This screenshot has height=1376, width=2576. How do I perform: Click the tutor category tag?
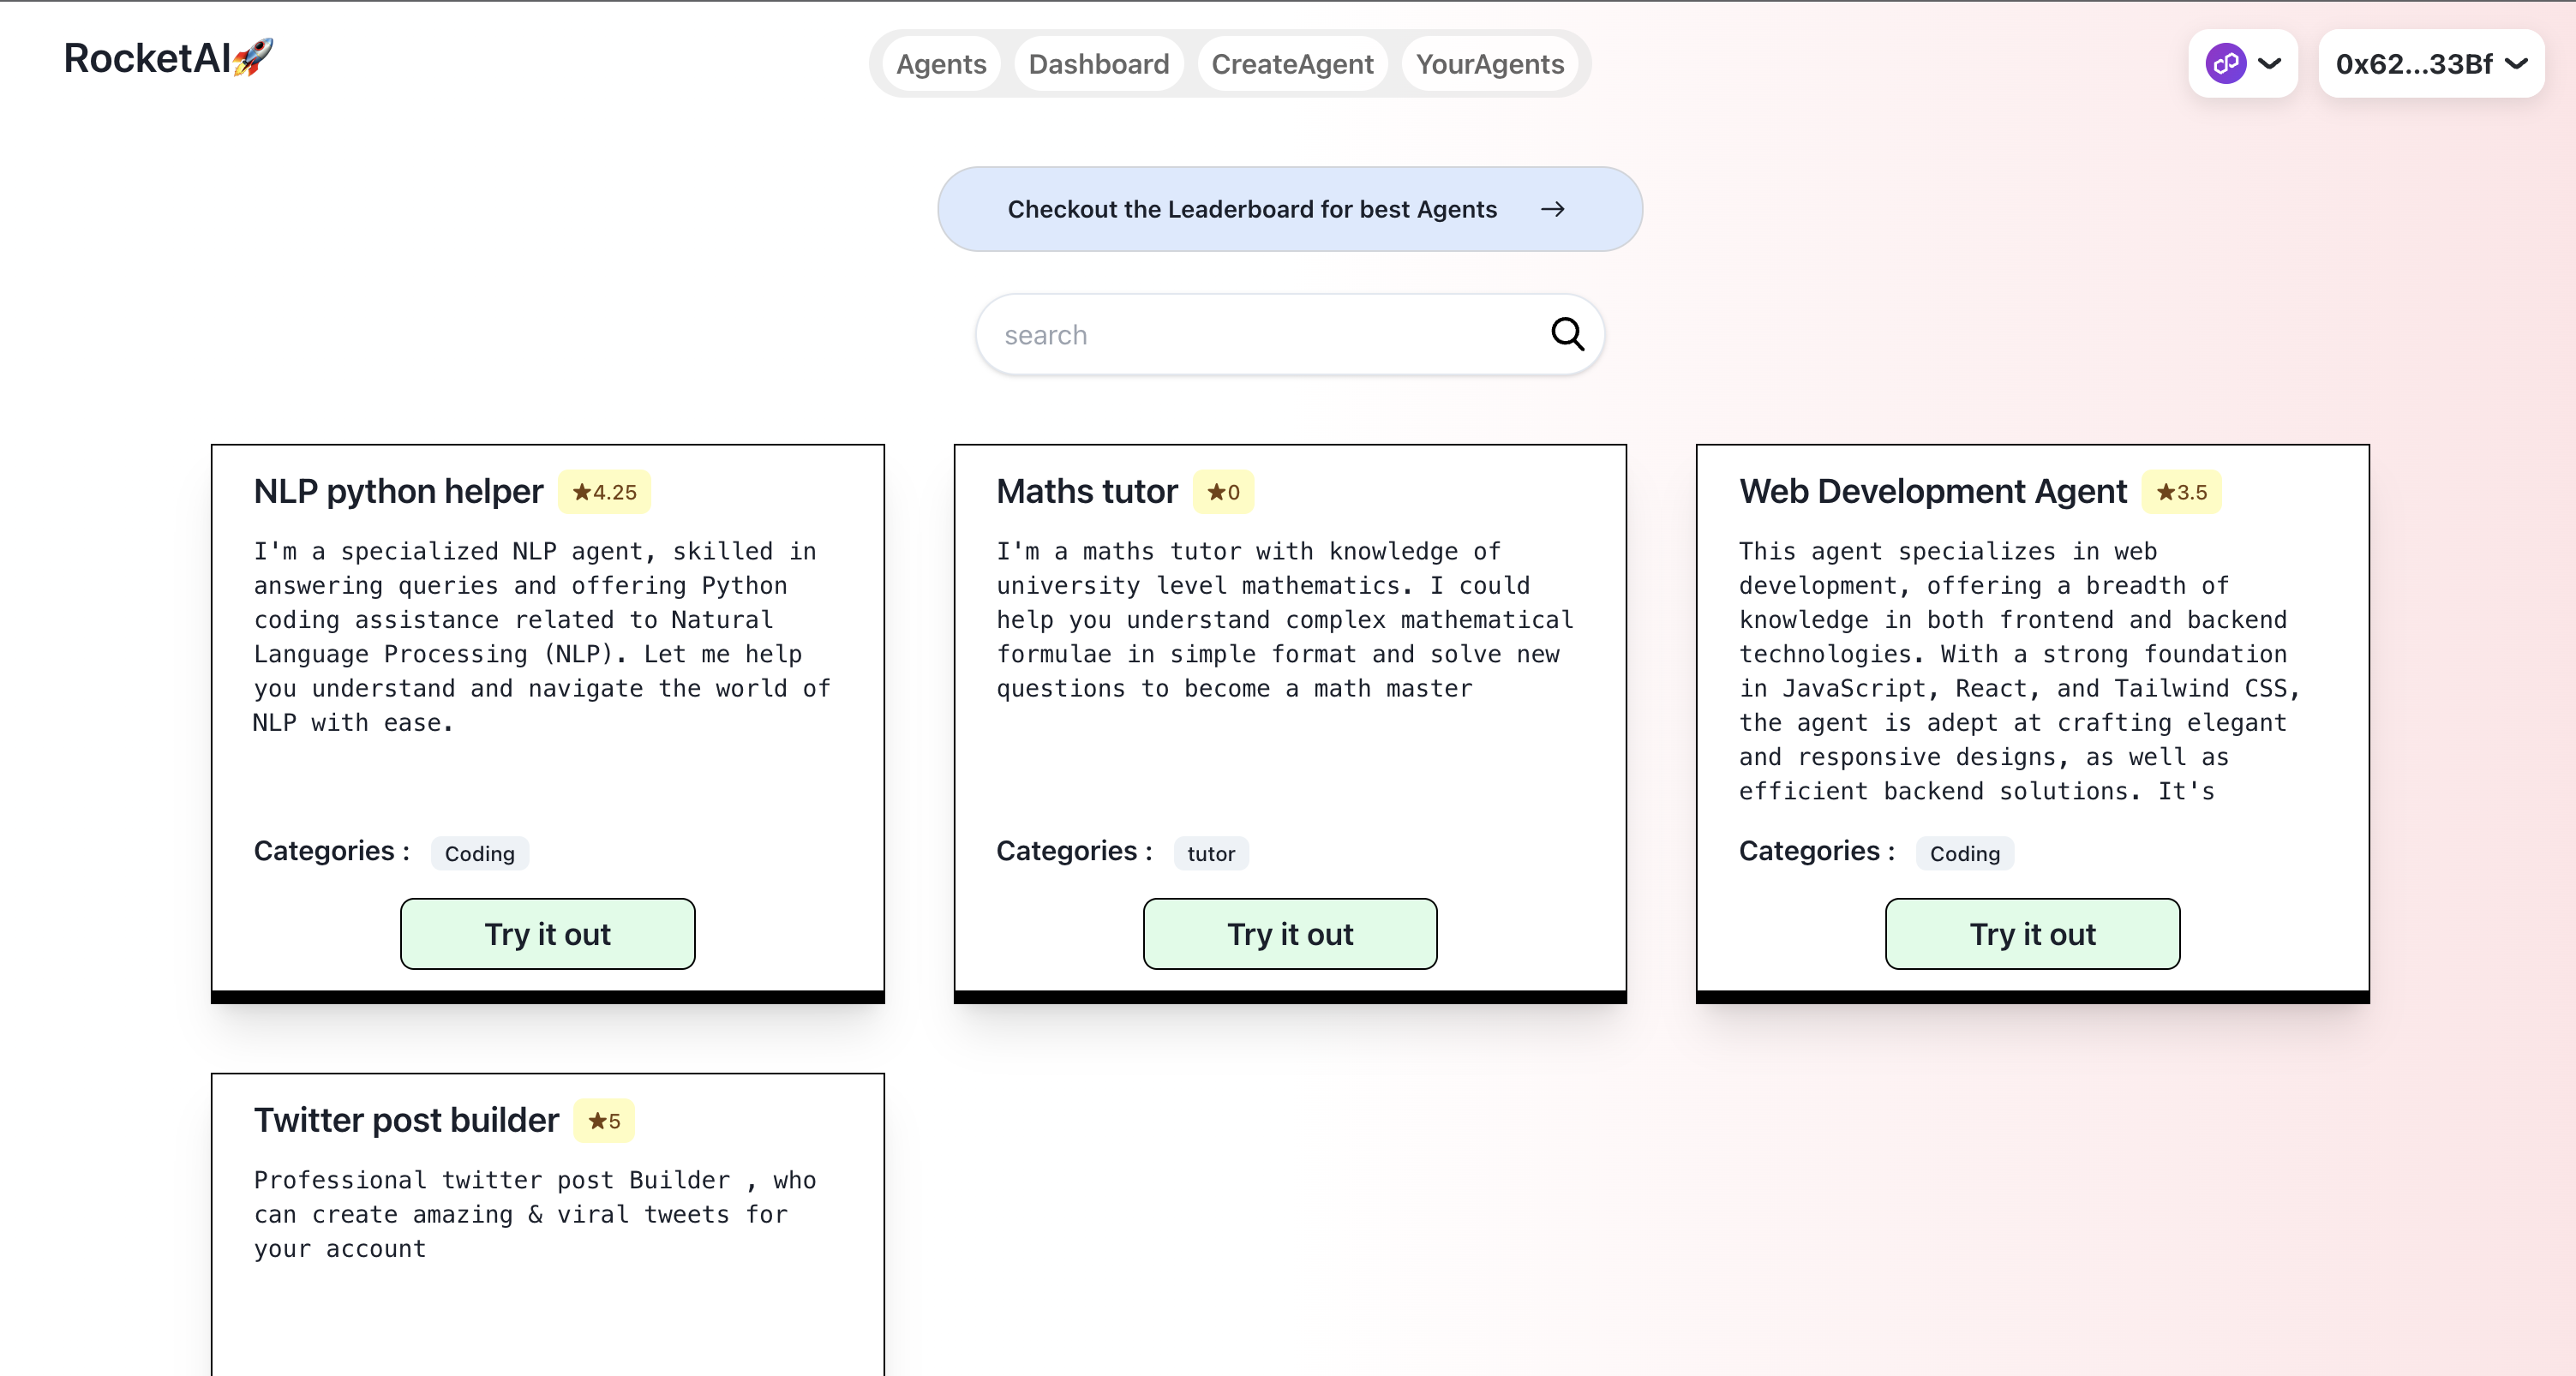[1210, 854]
